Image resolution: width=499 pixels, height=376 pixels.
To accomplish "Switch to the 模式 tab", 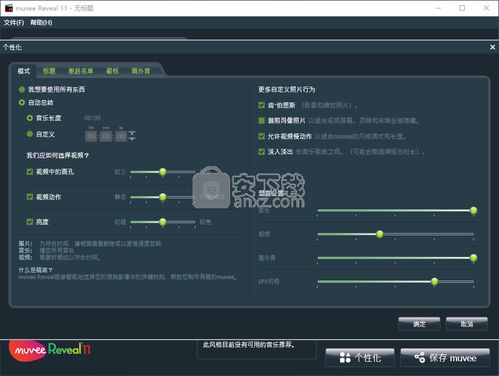I will point(24,71).
